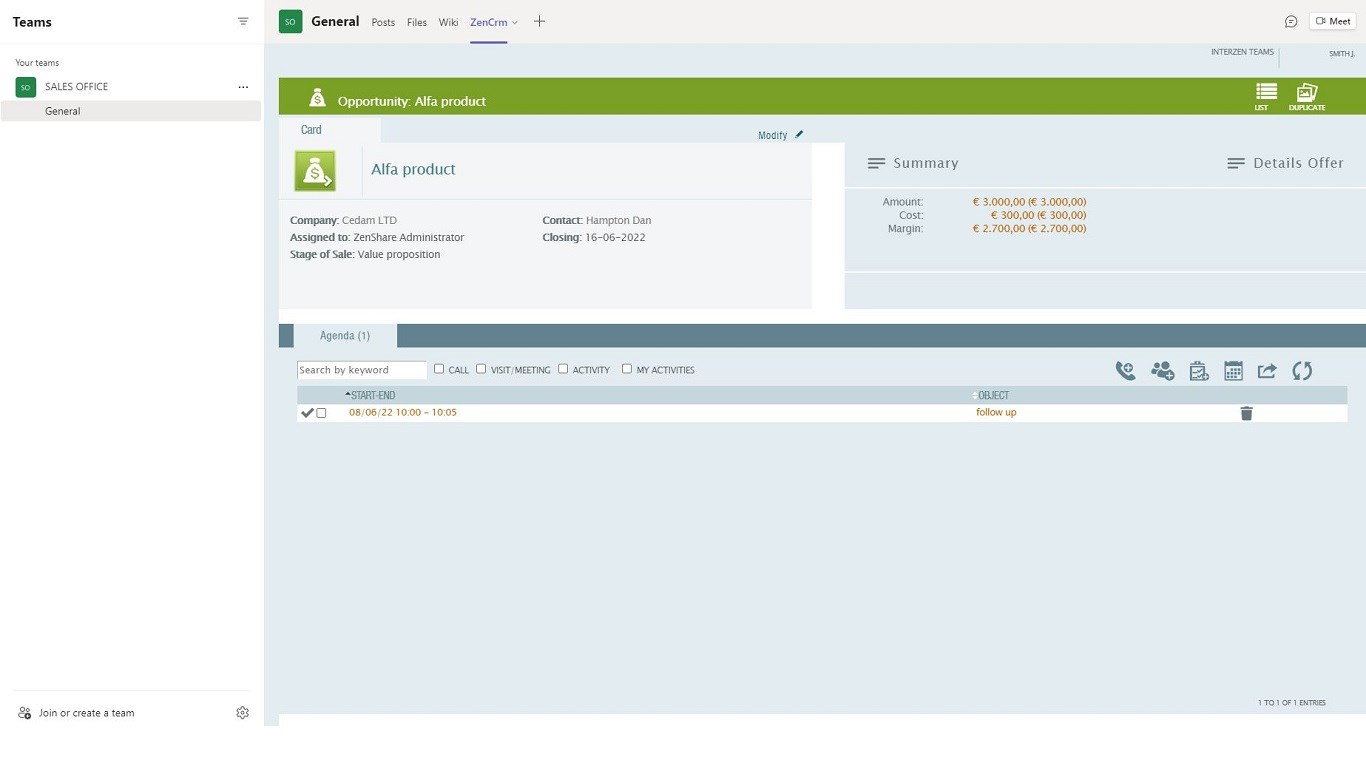Switch to the Files tab

417,22
